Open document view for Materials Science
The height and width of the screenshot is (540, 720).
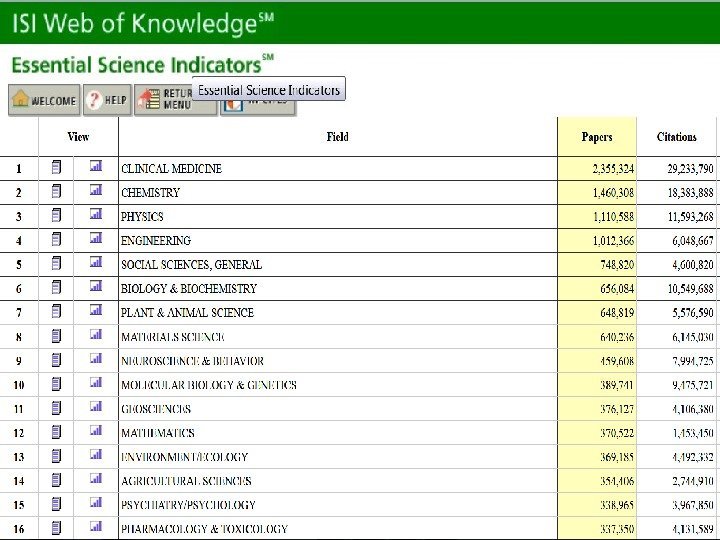tap(56, 336)
